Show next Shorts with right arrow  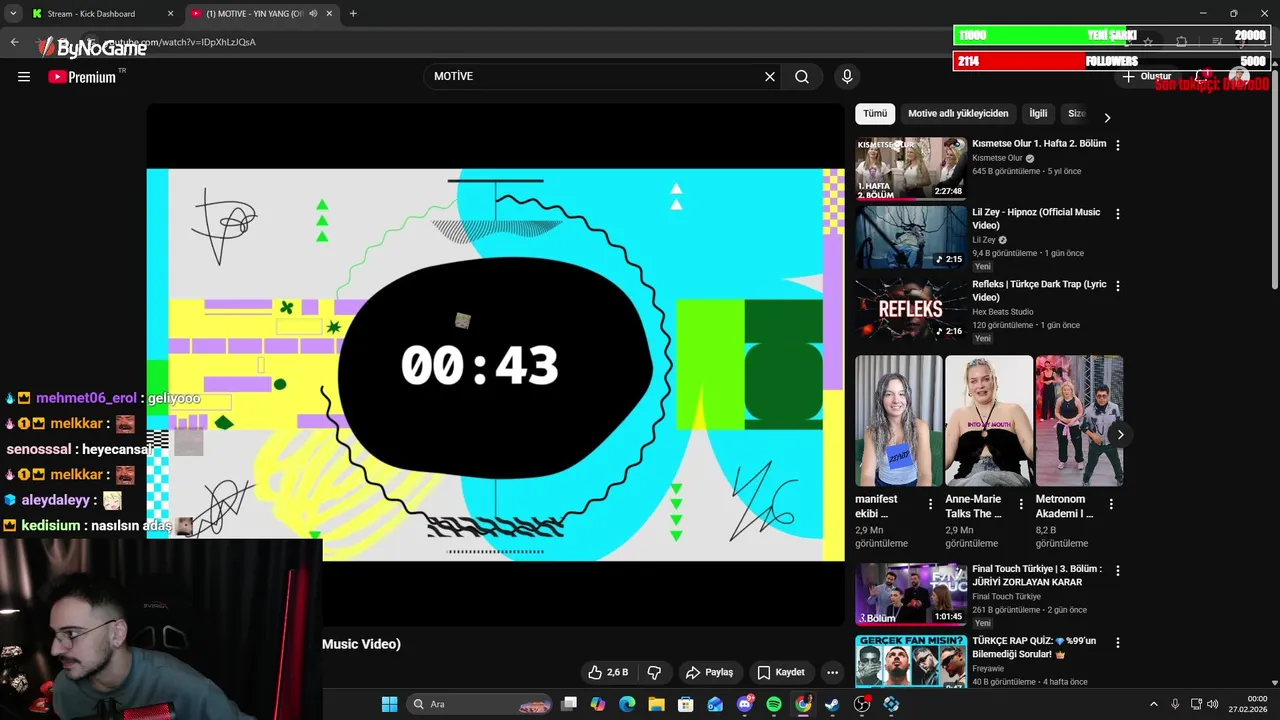(1120, 434)
